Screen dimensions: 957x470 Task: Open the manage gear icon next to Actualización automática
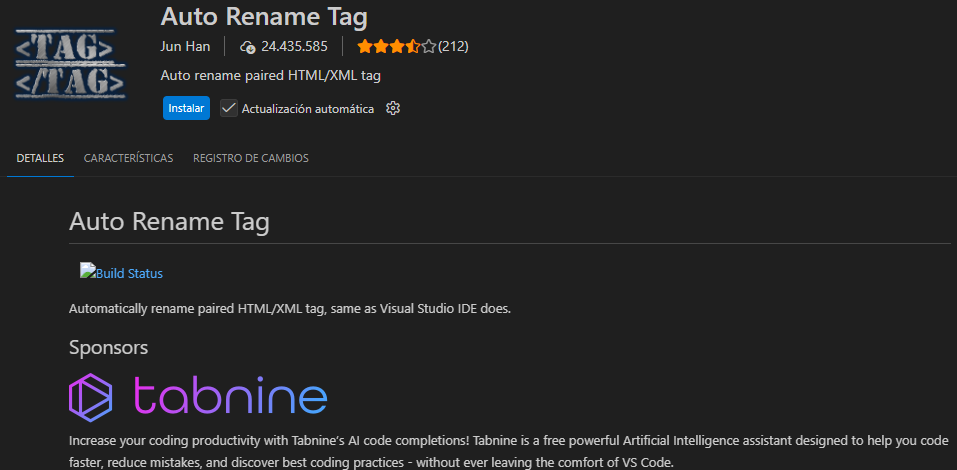393,108
